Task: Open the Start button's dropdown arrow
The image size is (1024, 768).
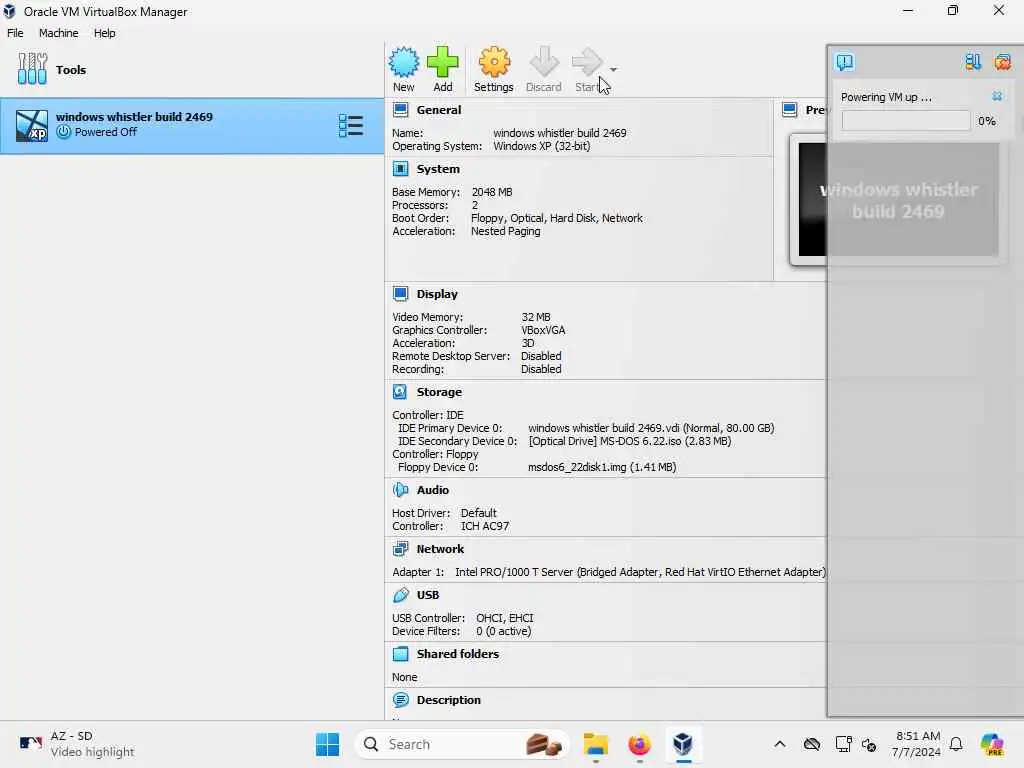Action: pos(613,69)
